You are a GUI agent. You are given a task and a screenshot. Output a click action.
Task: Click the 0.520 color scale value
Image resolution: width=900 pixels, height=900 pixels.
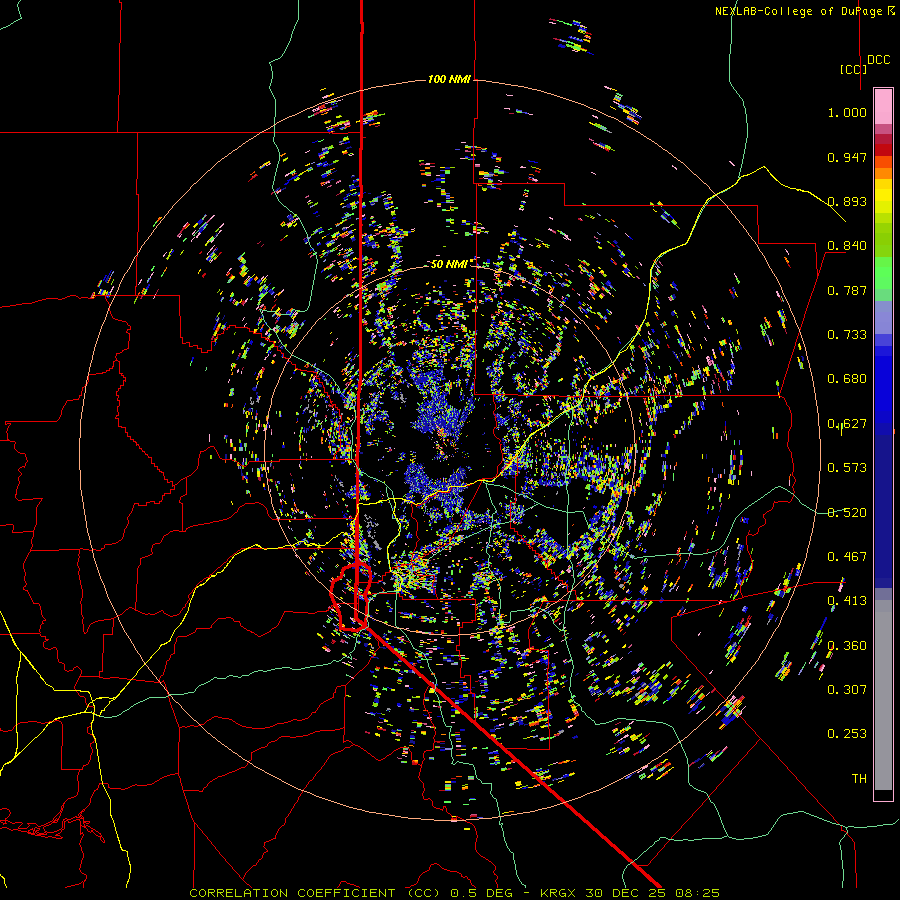(x=847, y=513)
